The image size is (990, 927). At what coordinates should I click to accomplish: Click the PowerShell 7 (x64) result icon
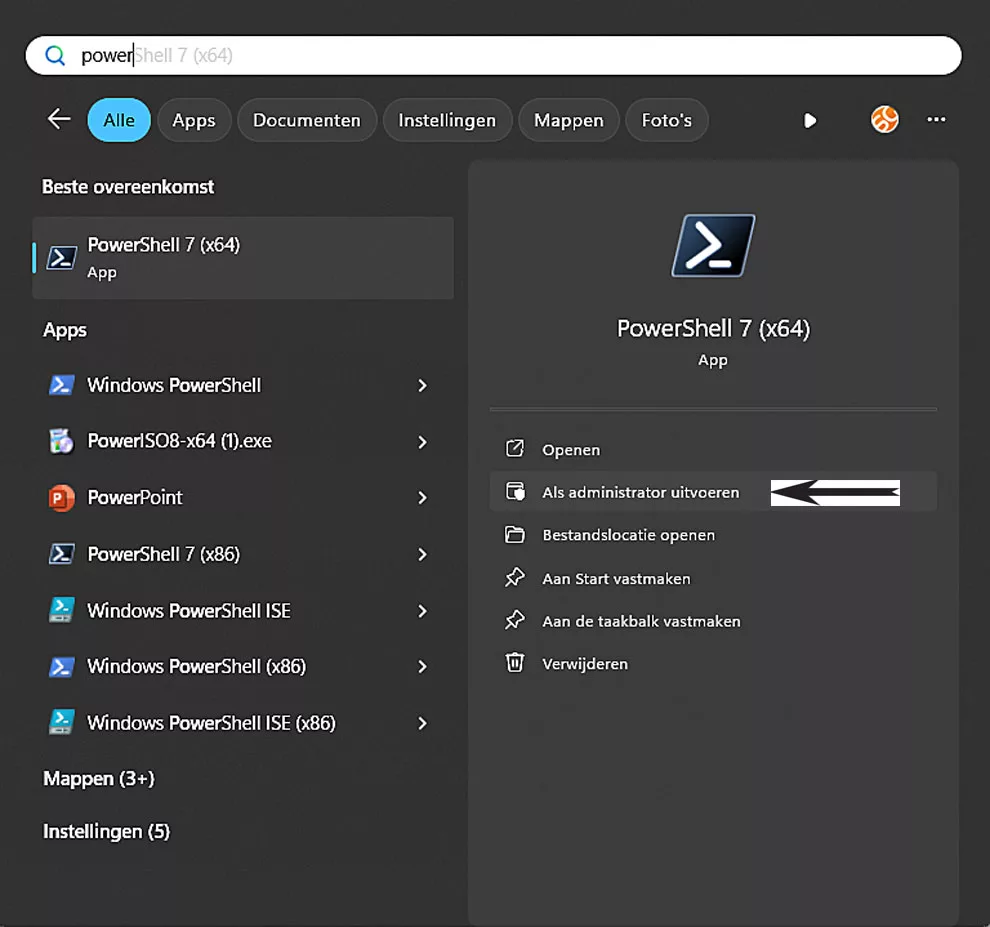pos(61,258)
